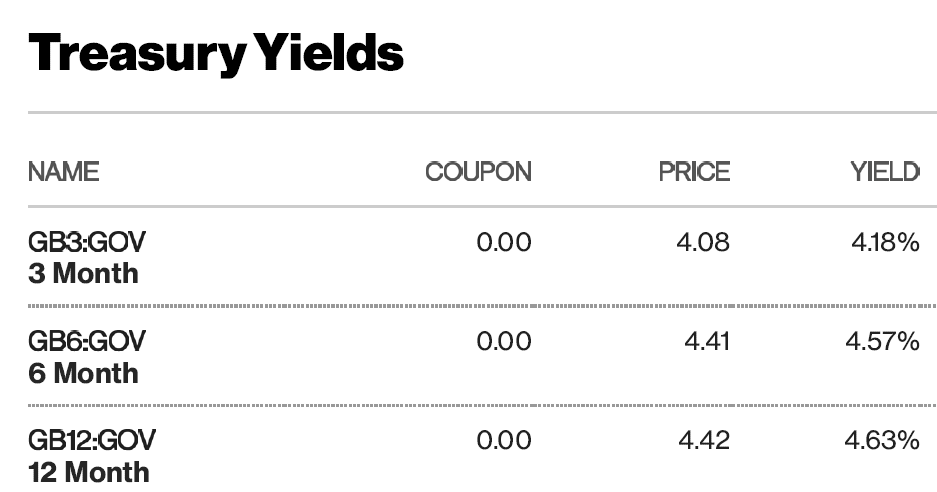Click the 3 Month price 4.08
This screenshot has height=492, width=937.
[x=703, y=243]
